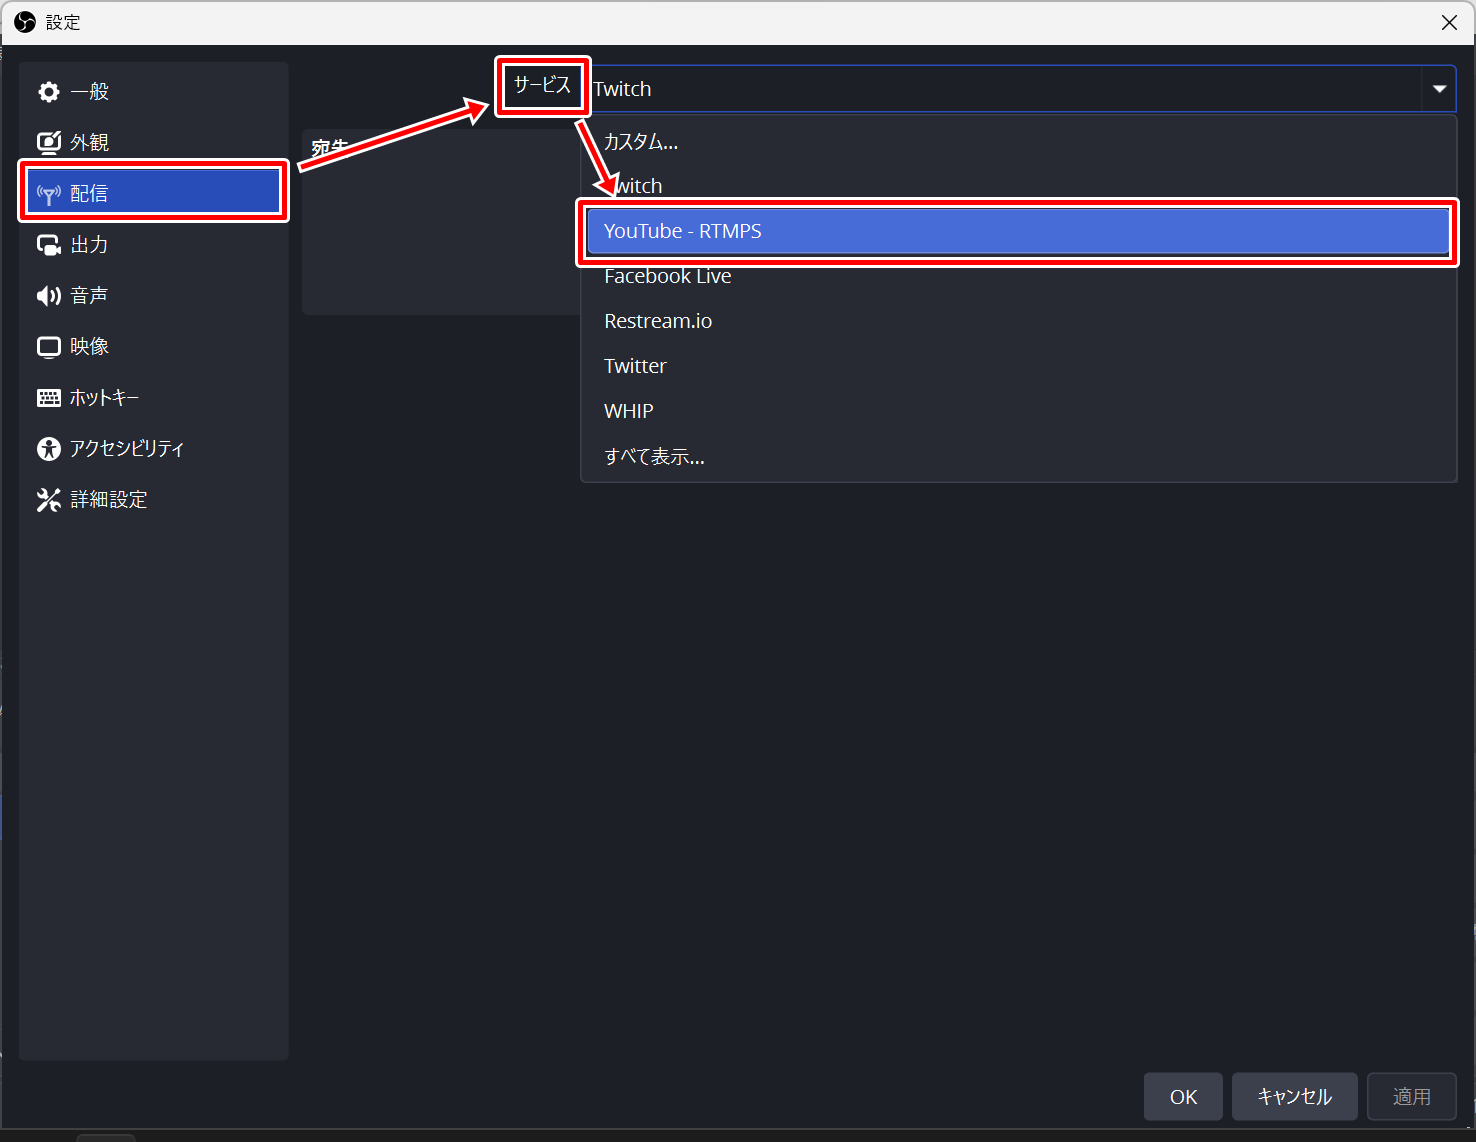The height and width of the screenshot is (1142, 1476).
Task: Collapse the service dropdown arrow
Action: pos(1439,89)
